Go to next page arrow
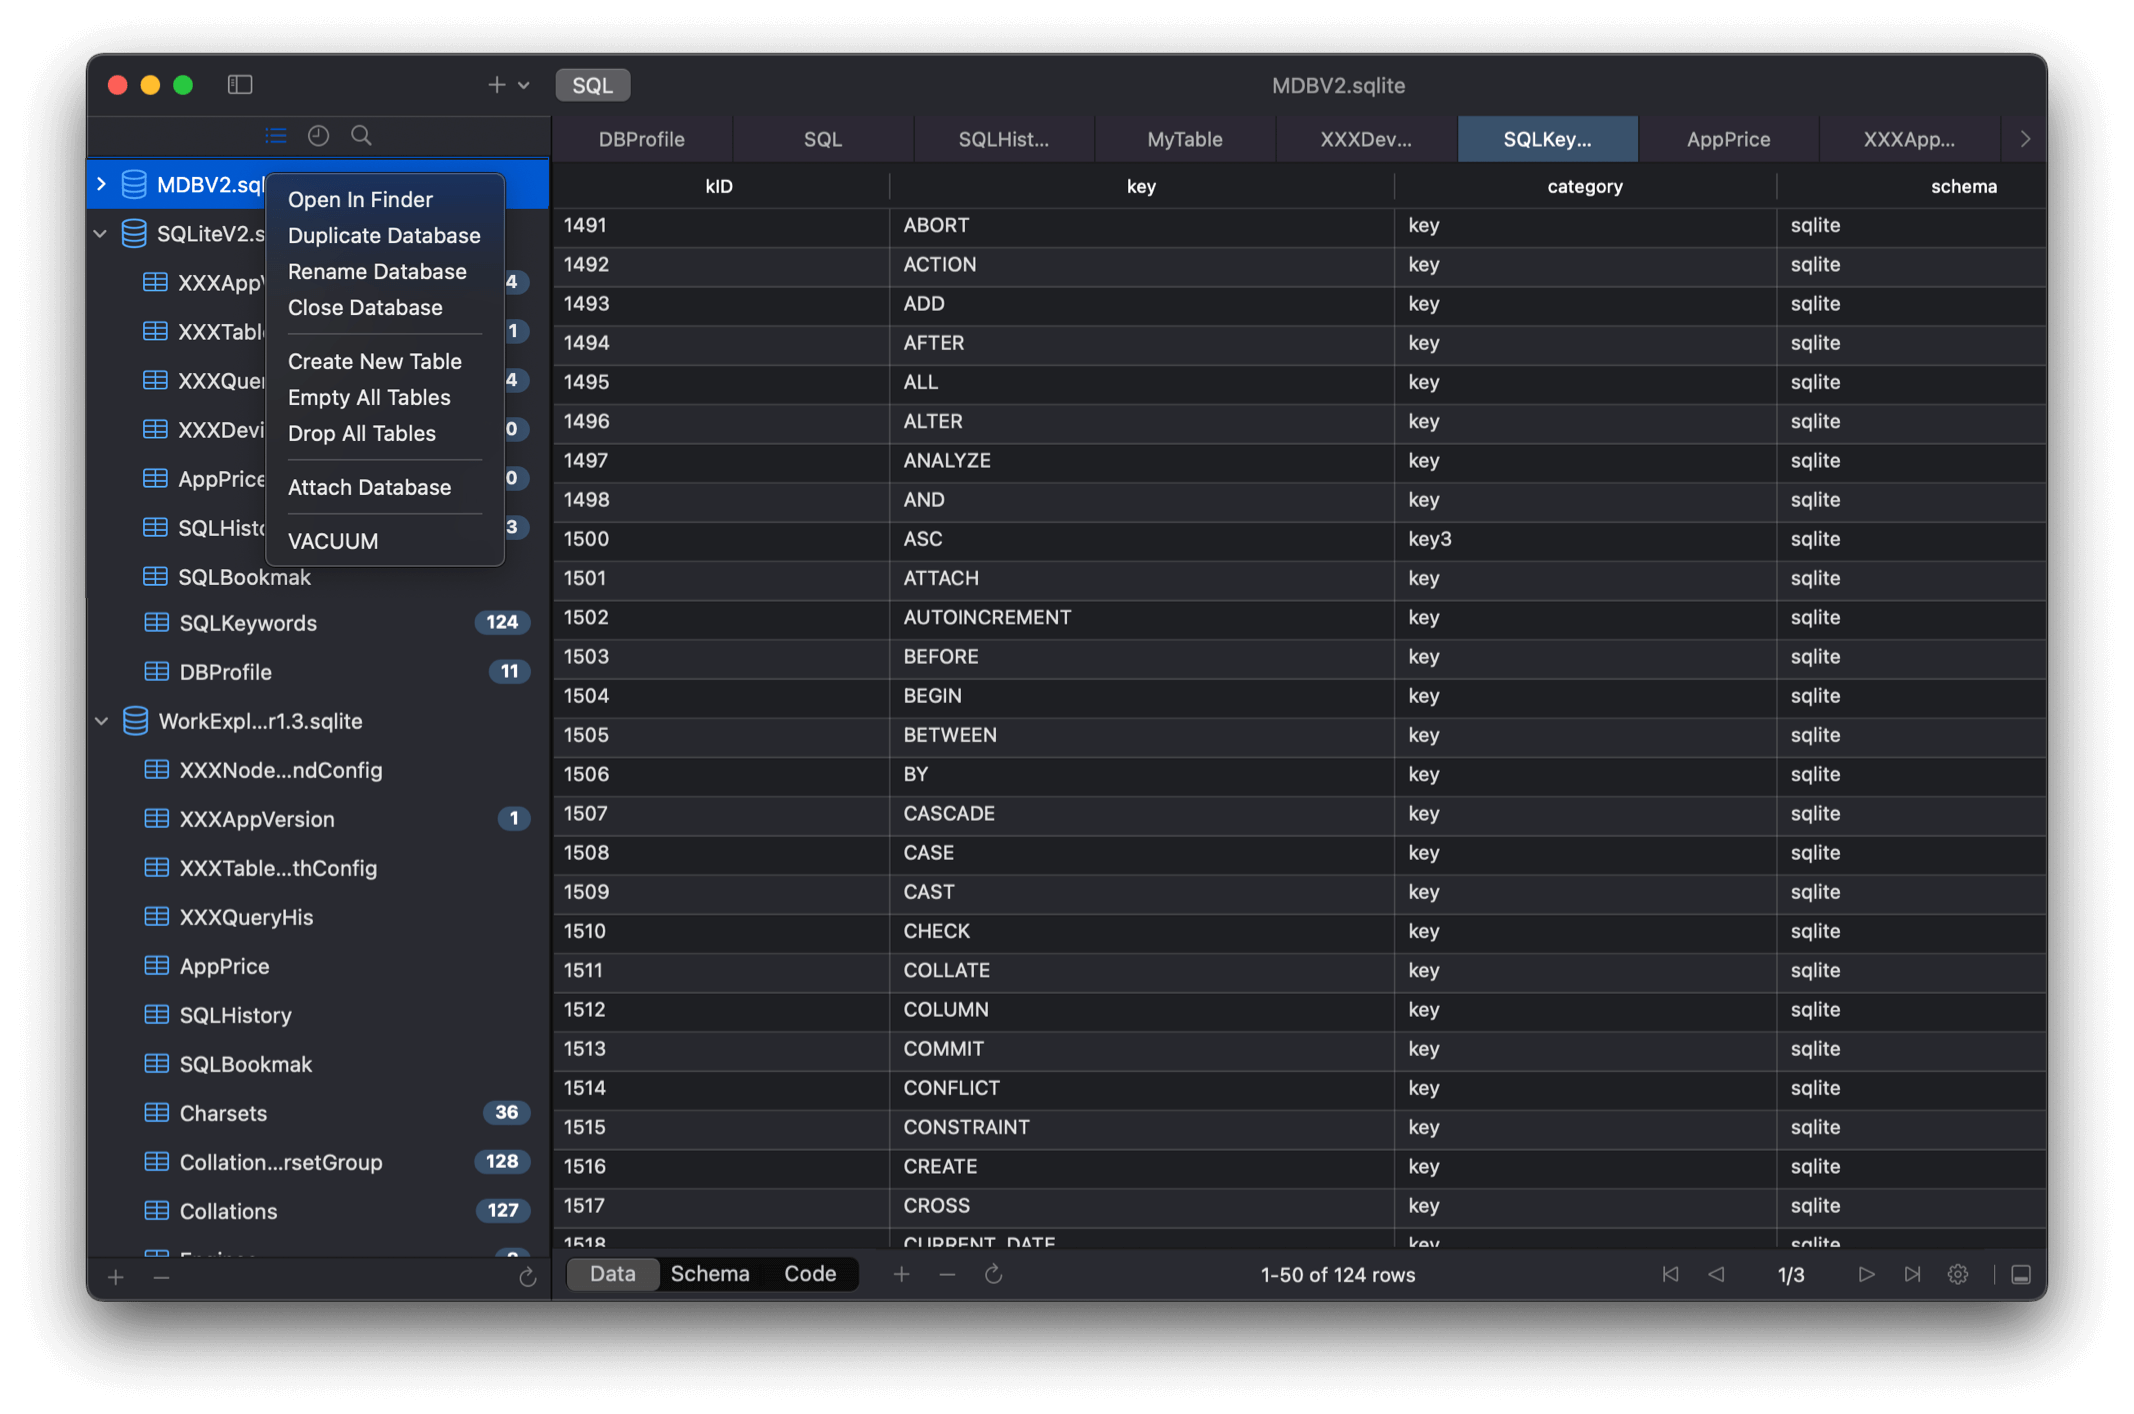 click(1866, 1274)
